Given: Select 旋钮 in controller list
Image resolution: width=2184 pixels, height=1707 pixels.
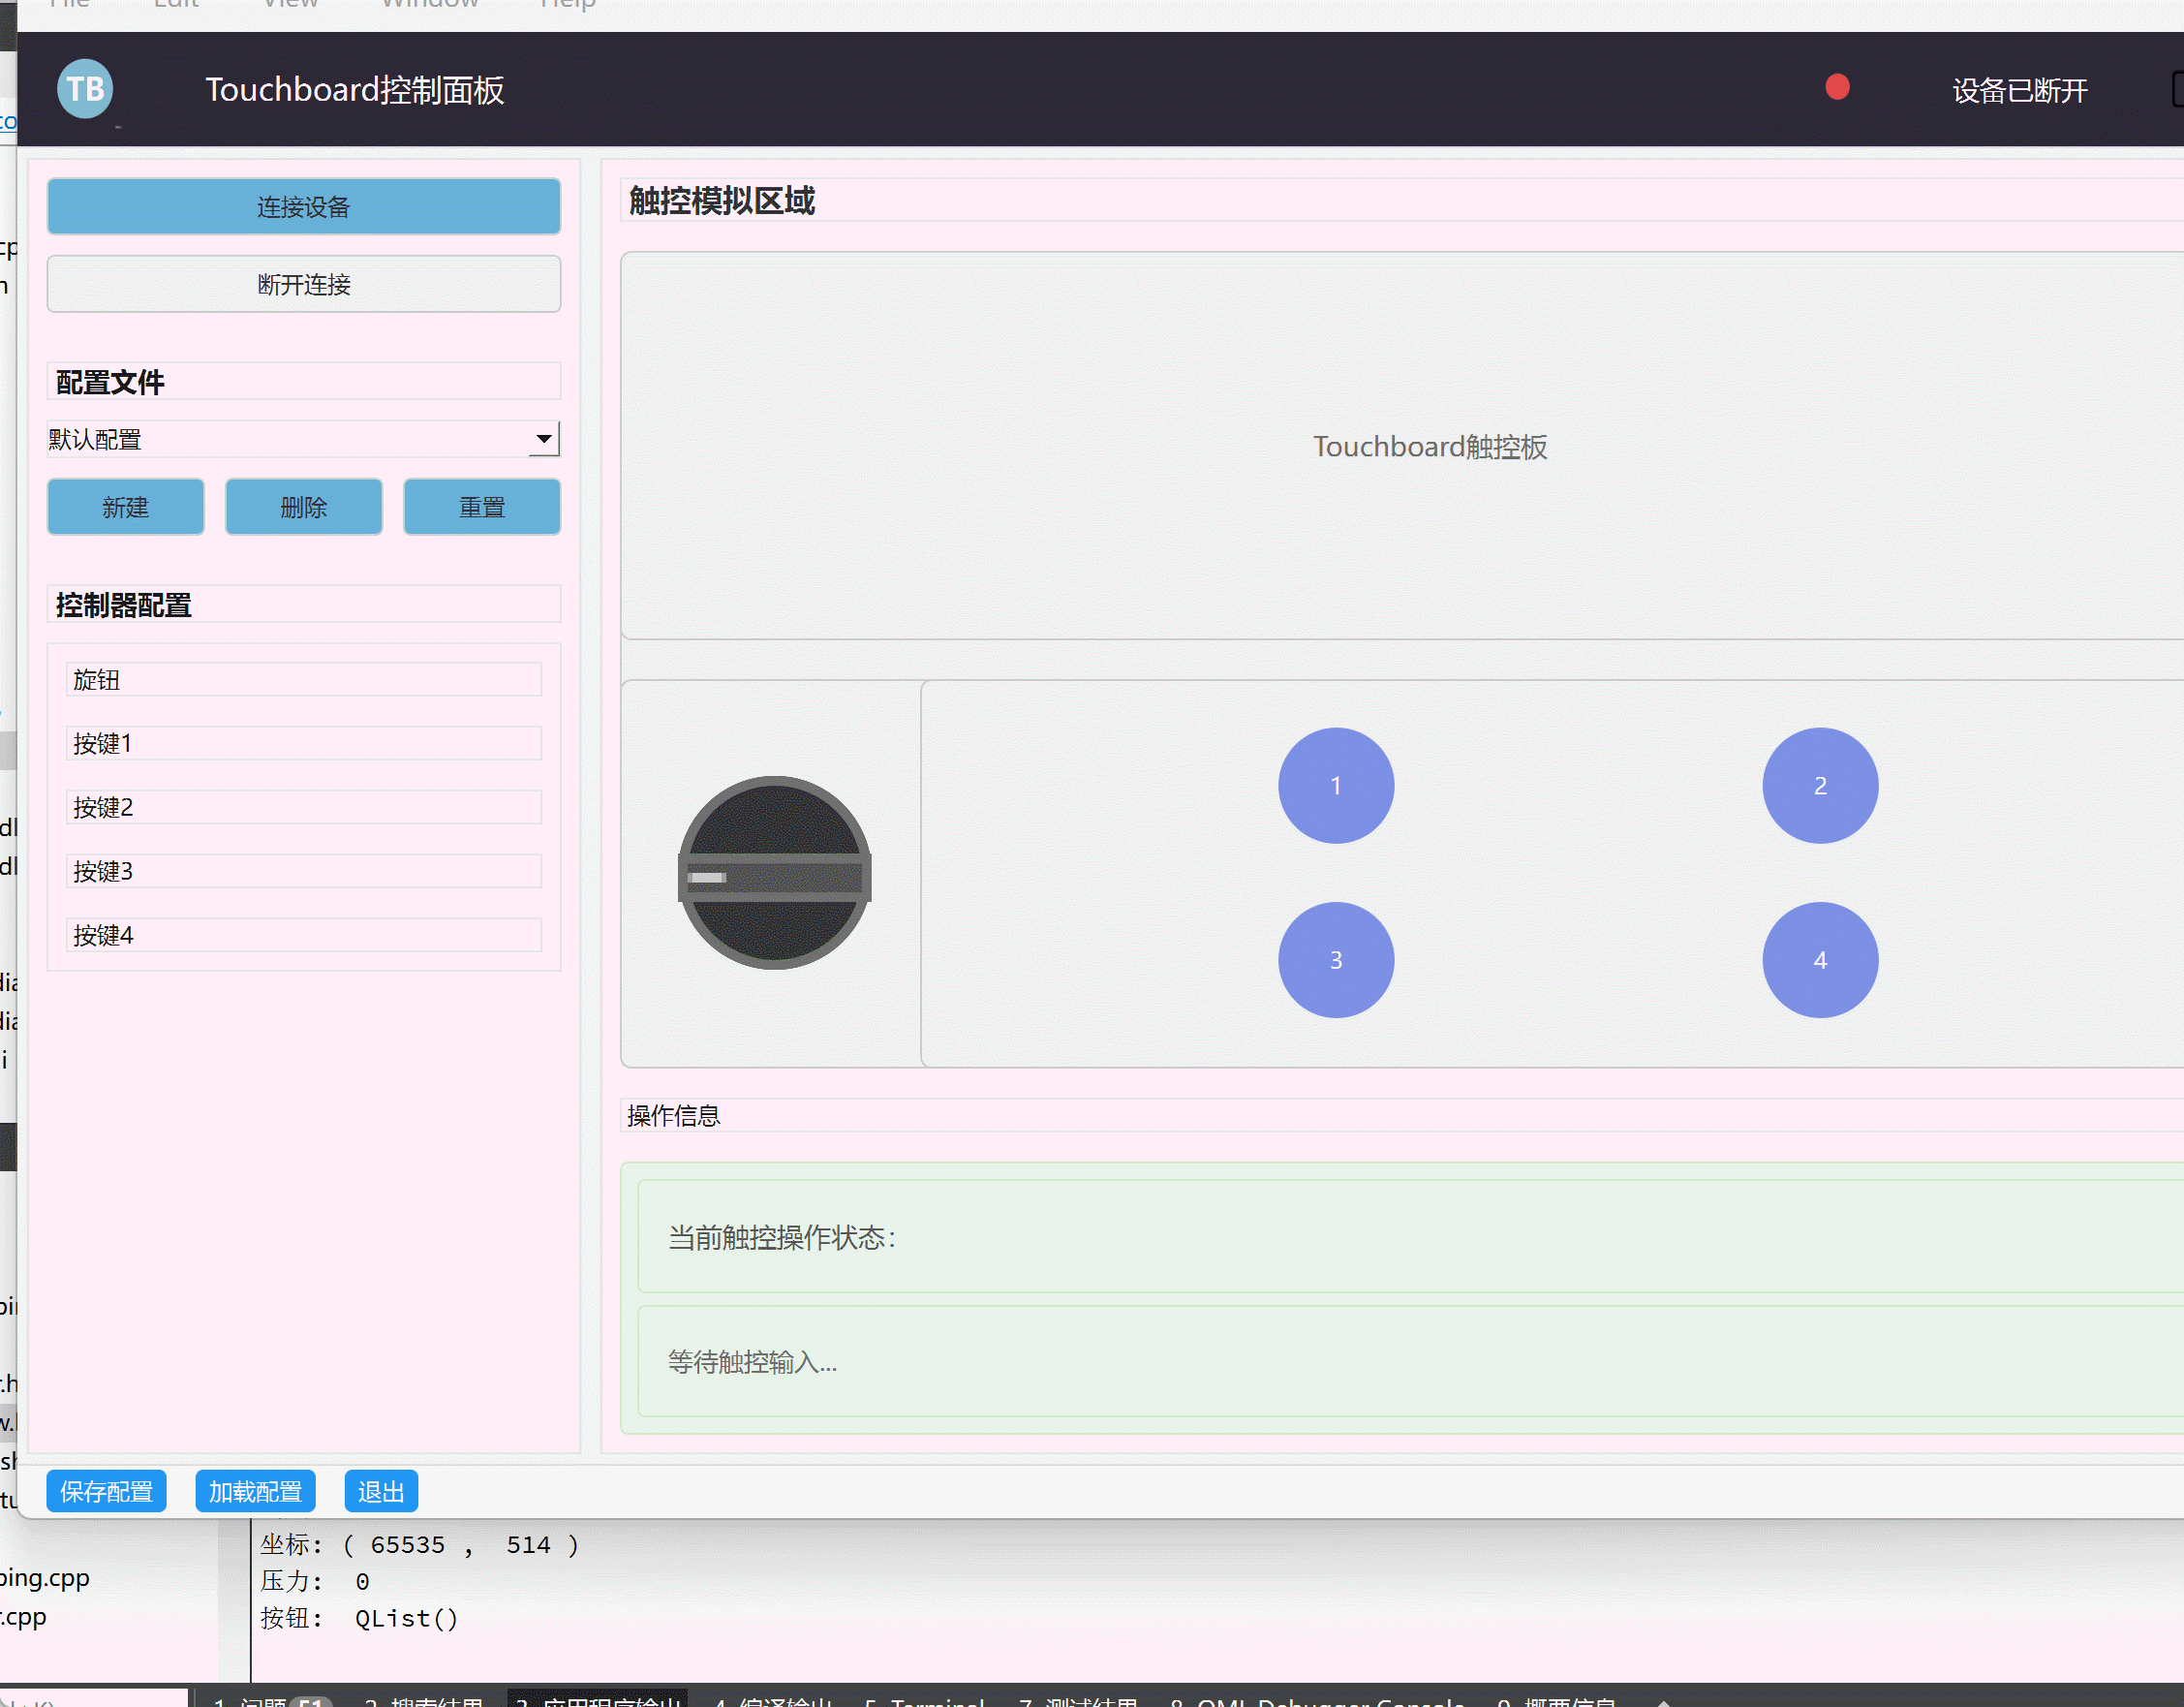Looking at the screenshot, I should pyautogui.click(x=303, y=680).
